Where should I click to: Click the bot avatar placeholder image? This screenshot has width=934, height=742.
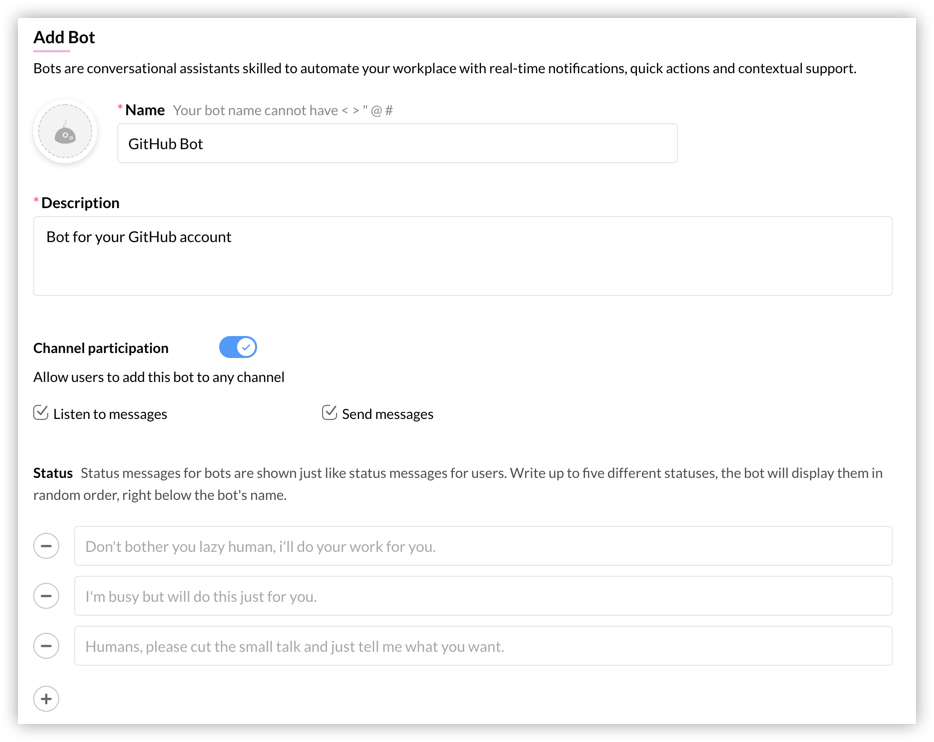pos(65,132)
